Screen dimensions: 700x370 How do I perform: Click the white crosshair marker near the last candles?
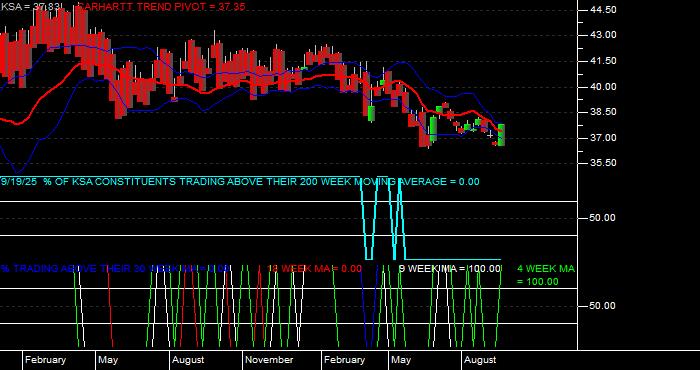click(x=490, y=134)
